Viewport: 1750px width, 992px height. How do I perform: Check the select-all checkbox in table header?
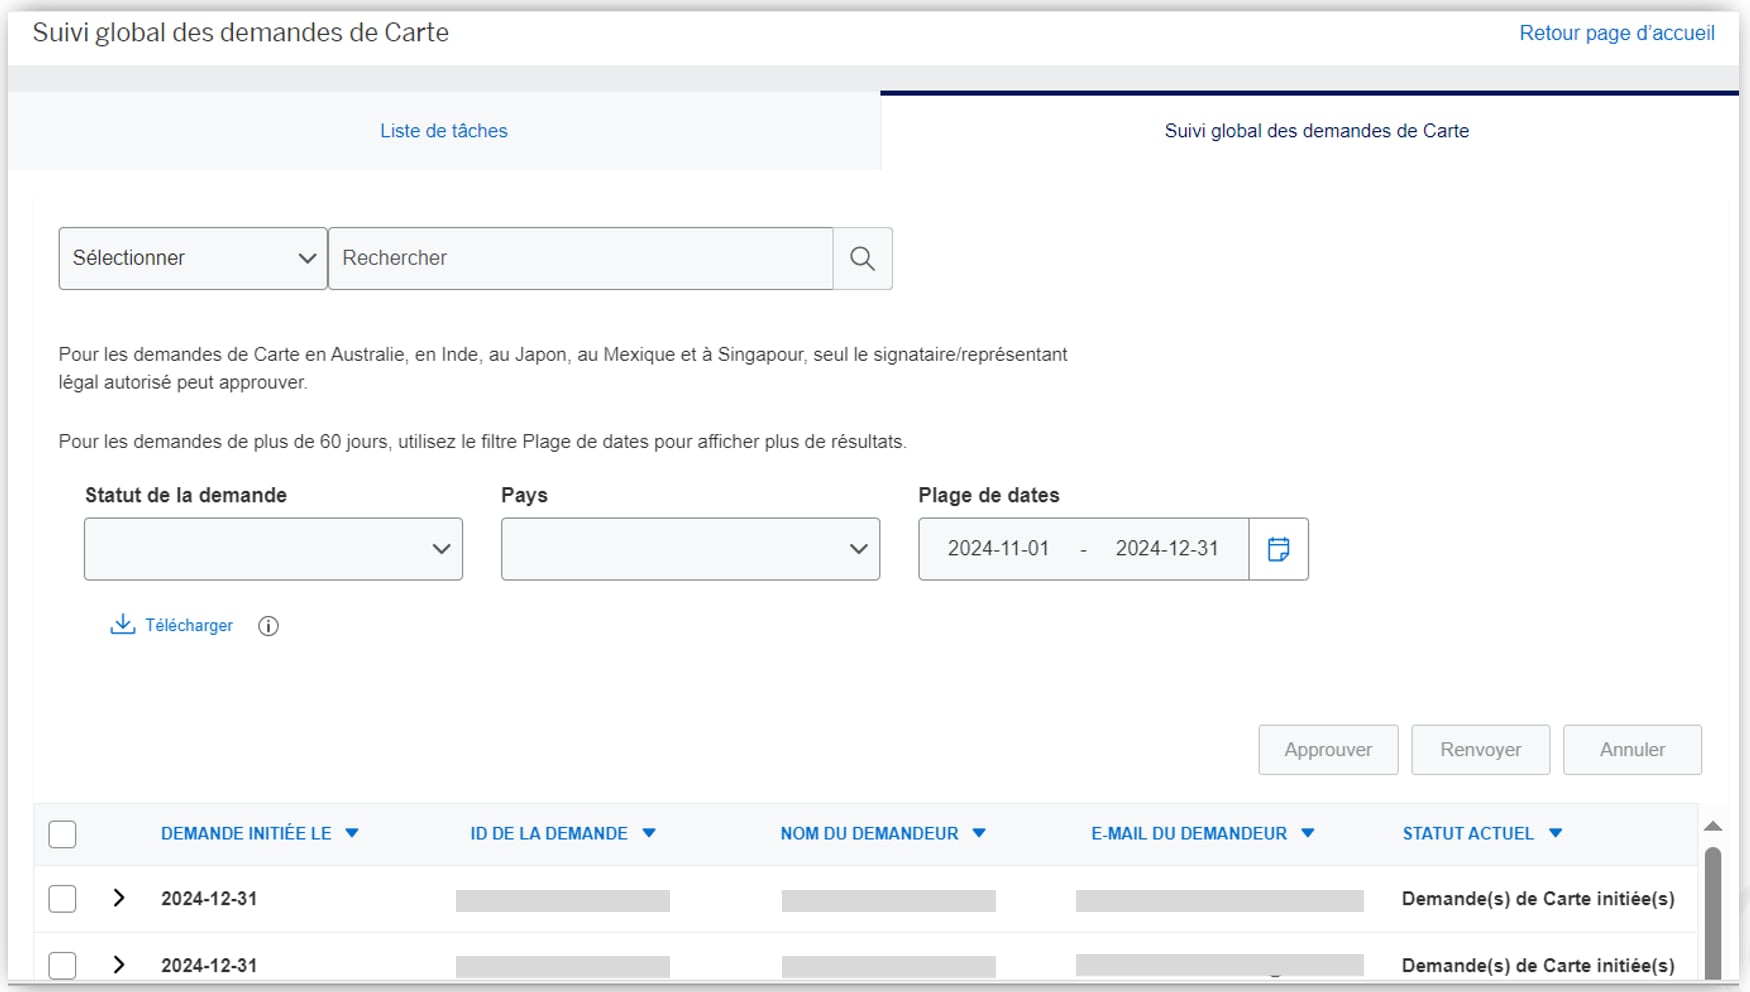(x=62, y=833)
